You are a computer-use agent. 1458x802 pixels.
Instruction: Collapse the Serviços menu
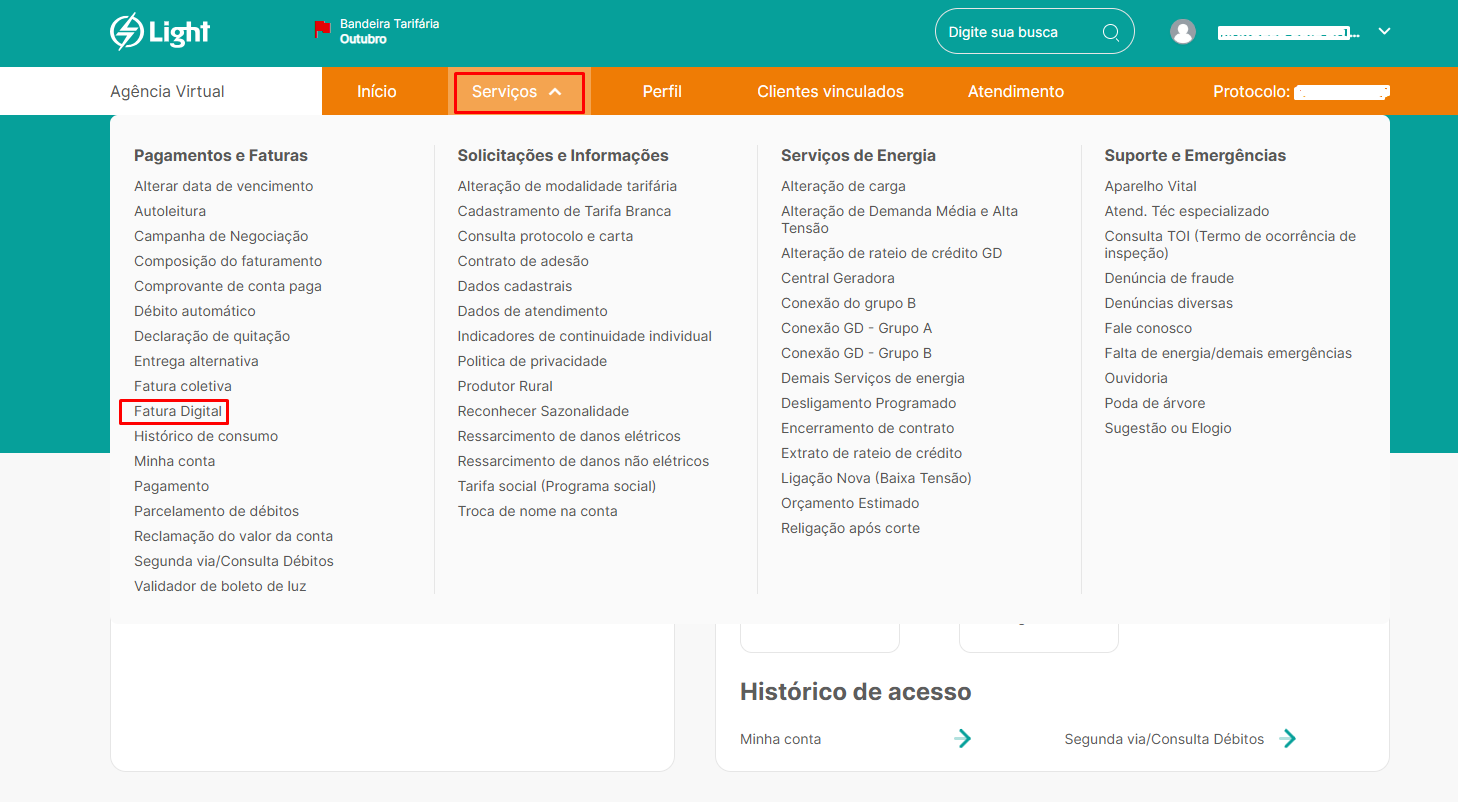tap(518, 92)
